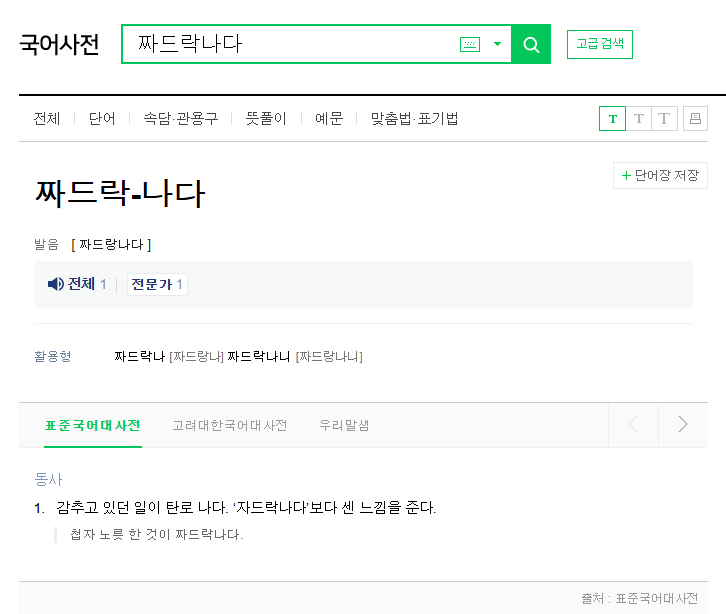Play the 전체 pronunciation speaker icon
The height and width of the screenshot is (614, 726).
[57, 285]
